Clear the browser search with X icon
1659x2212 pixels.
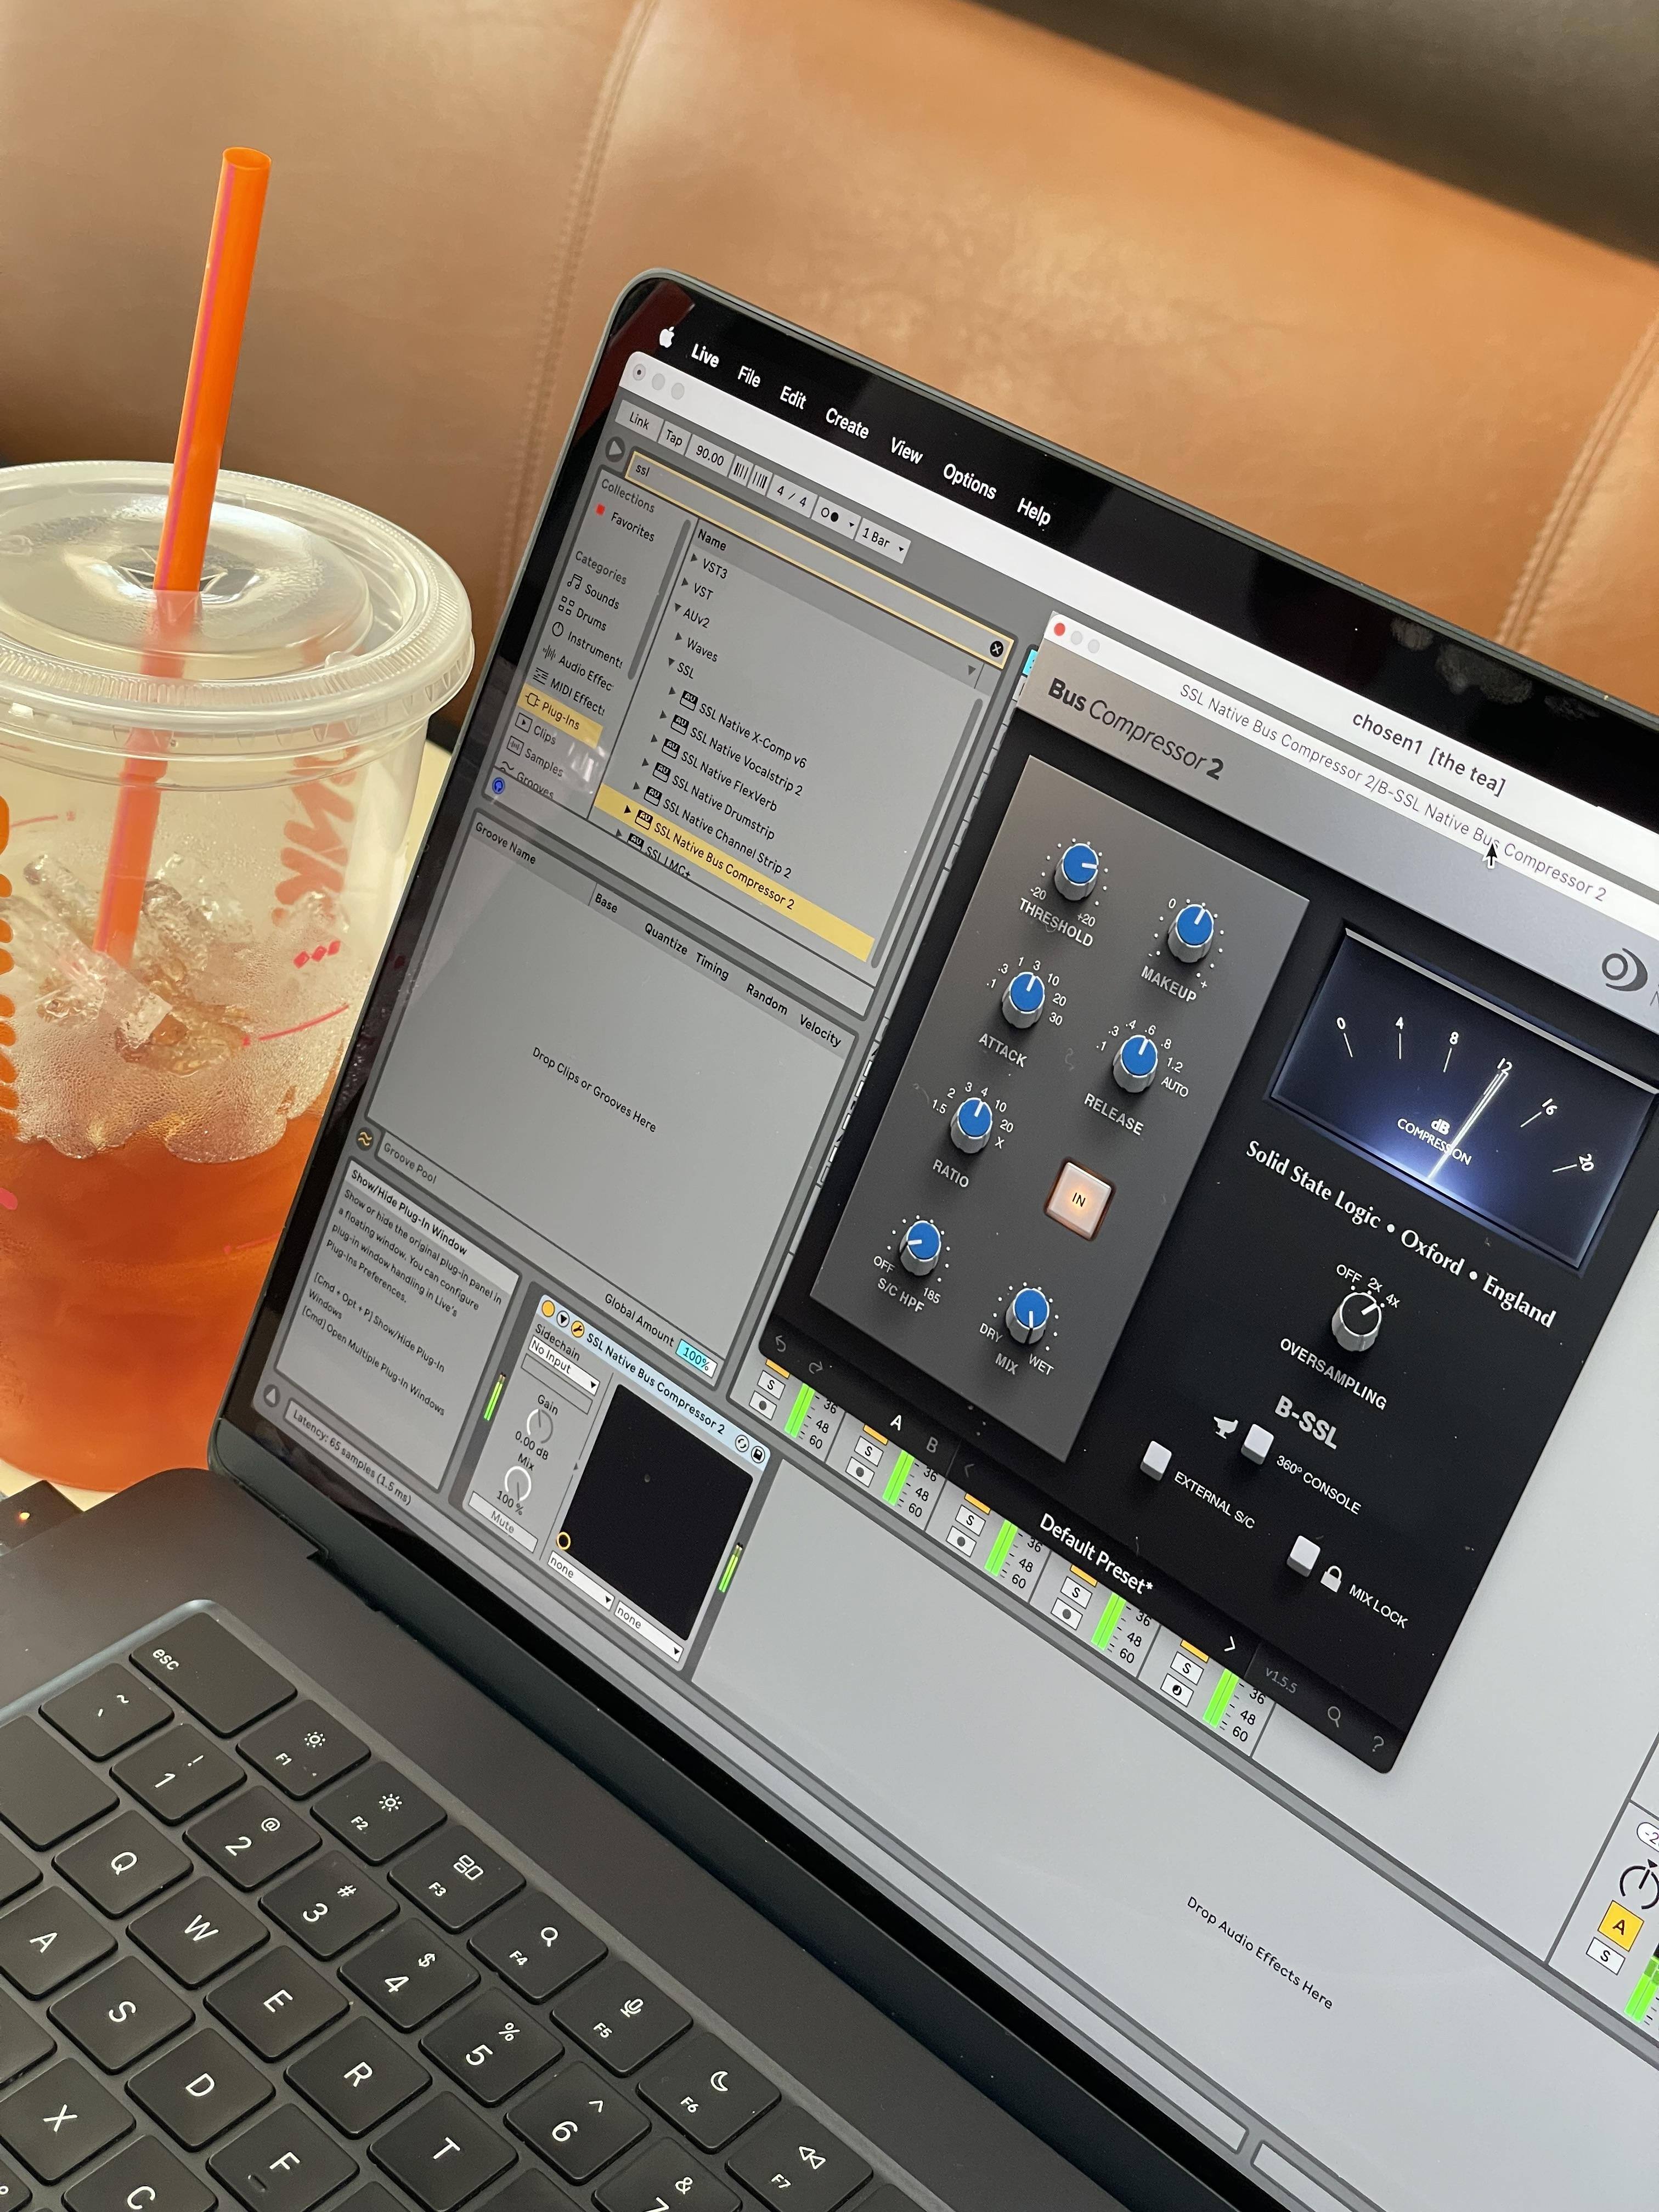996,649
